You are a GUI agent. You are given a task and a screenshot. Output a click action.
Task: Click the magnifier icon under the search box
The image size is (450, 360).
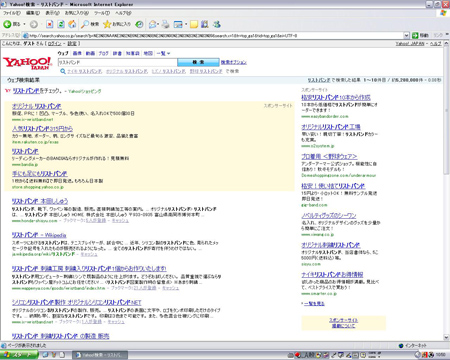tap(63, 71)
